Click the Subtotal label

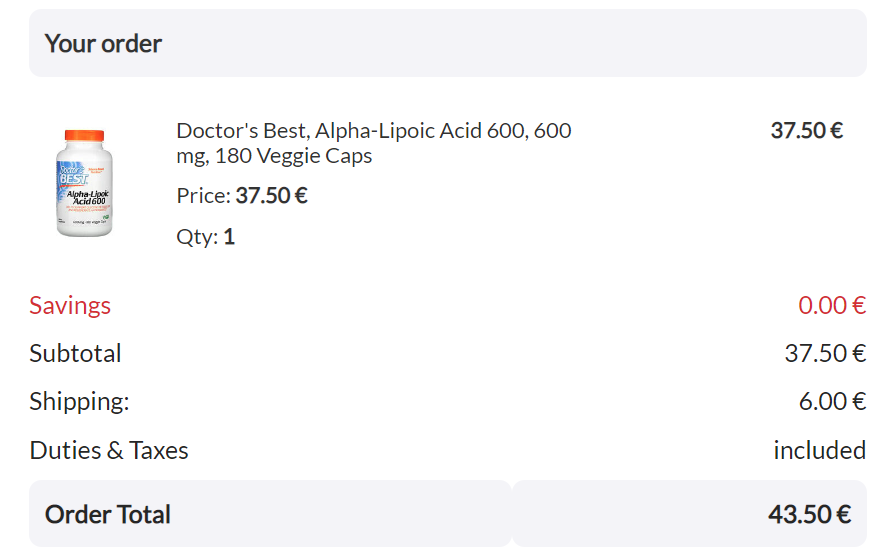click(x=75, y=353)
